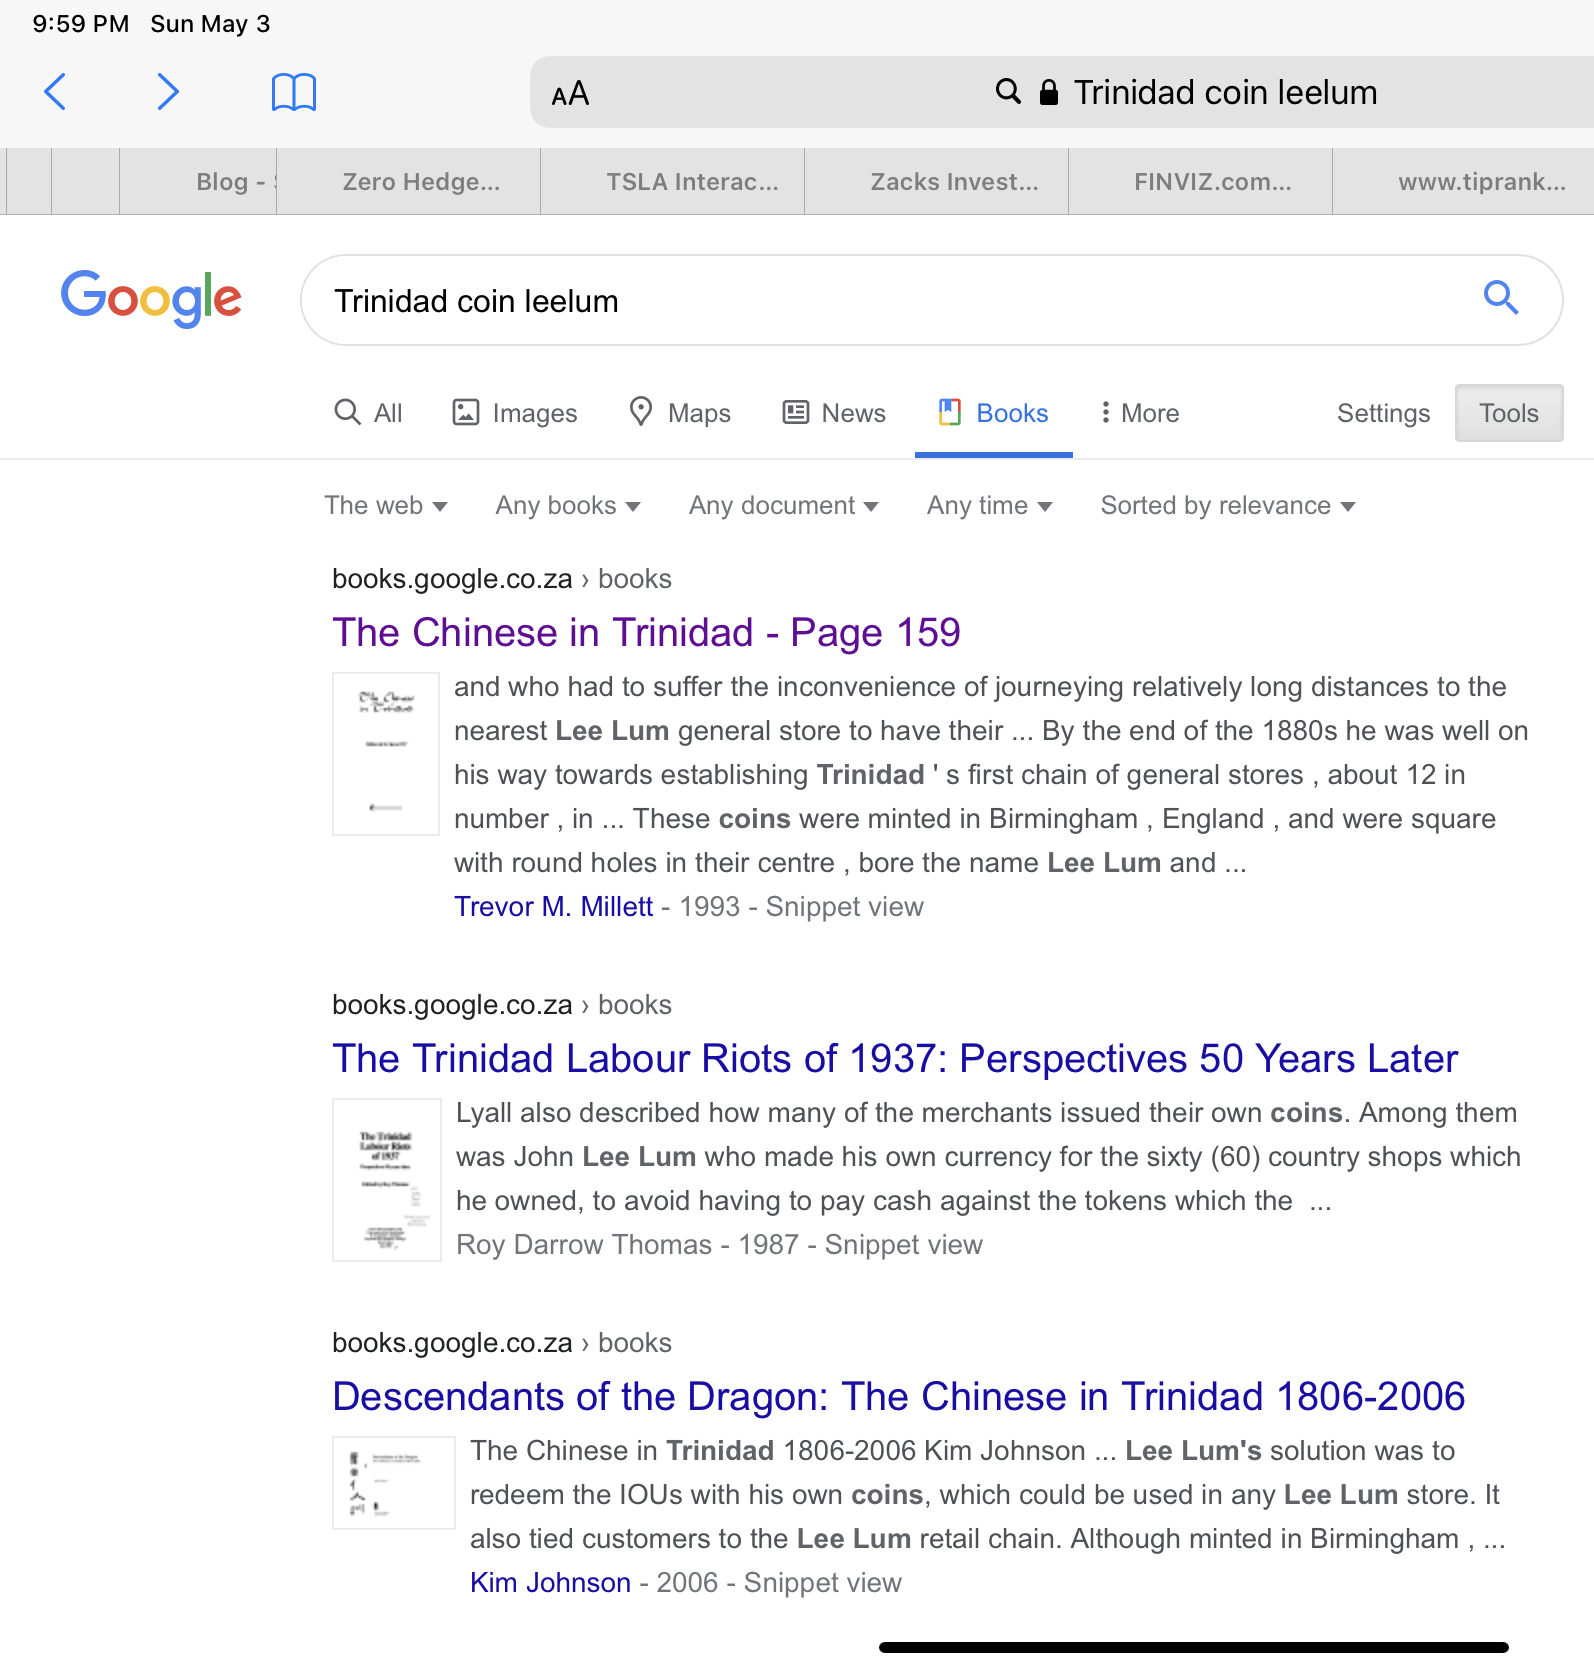The height and width of the screenshot is (1668, 1594).
Task: Open 'The Chinese in Trinidad - Page 159' result
Action: [646, 633]
